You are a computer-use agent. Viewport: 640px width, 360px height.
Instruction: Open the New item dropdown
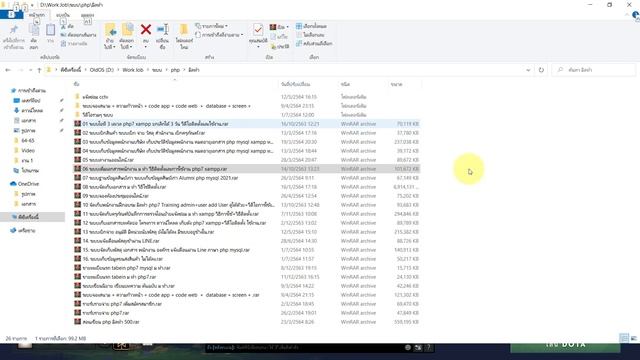pos(212,26)
